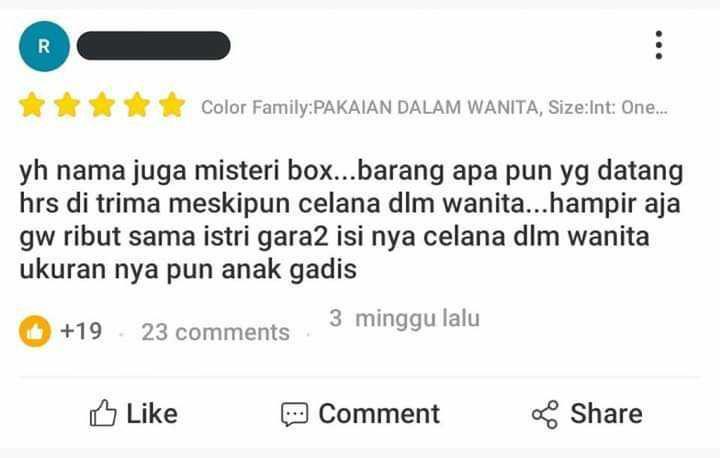Tap the Like button label
This screenshot has width=720, height=458.
coord(152,413)
